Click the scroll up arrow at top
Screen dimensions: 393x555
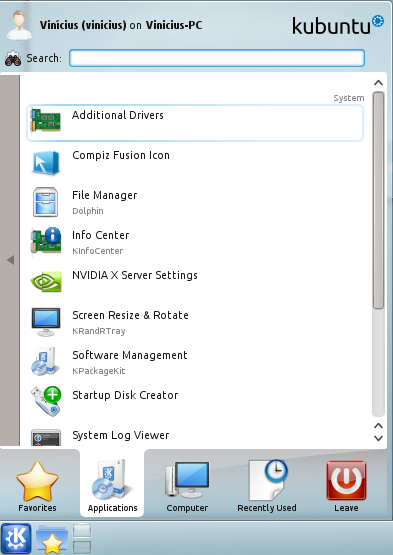pyautogui.click(x=378, y=83)
